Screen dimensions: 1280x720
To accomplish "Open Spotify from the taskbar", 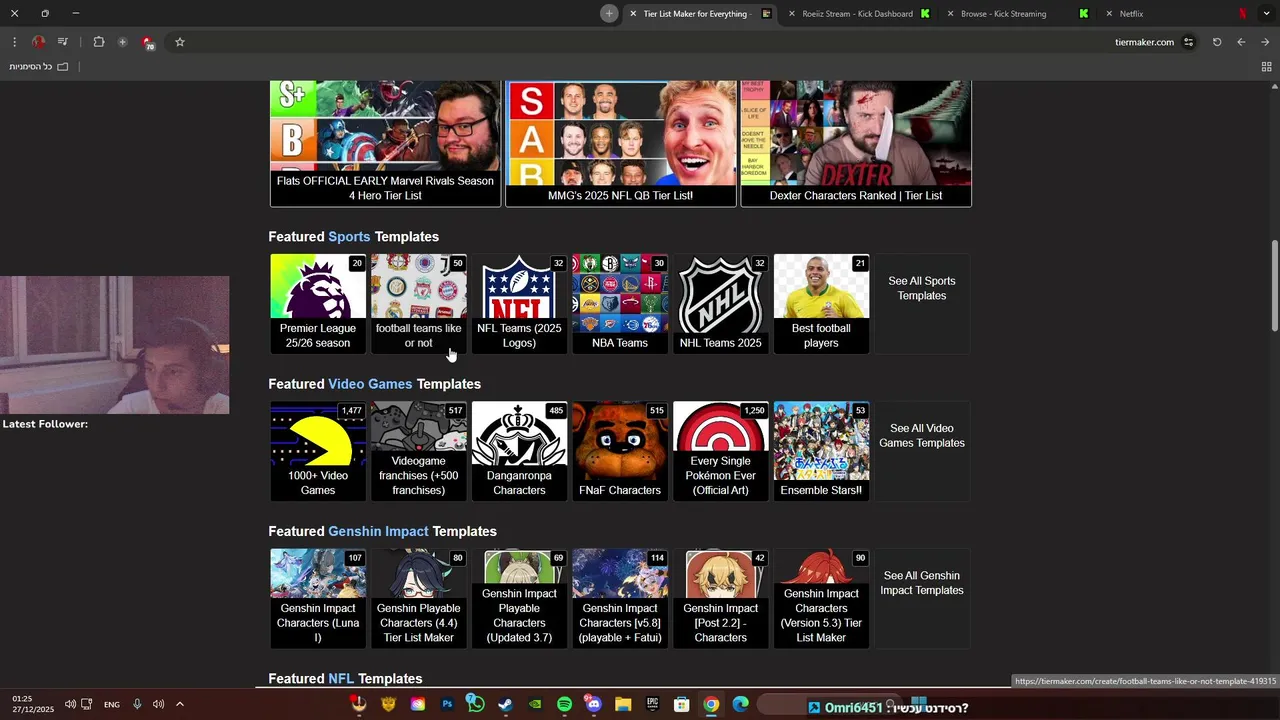I will coord(564,704).
